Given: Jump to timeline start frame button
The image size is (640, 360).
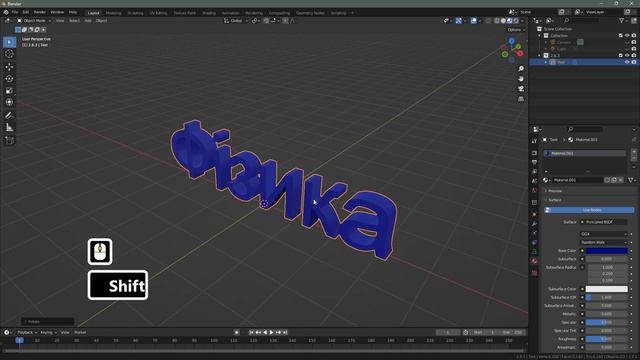Looking at the screenshot, I should coord(251,333).
